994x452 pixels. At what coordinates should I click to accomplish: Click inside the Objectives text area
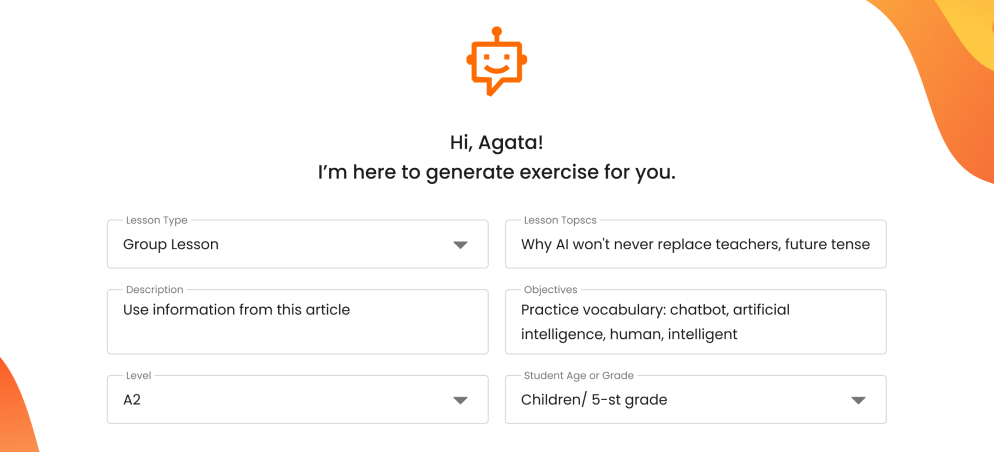pyautogui.click(x=695, y=321)
